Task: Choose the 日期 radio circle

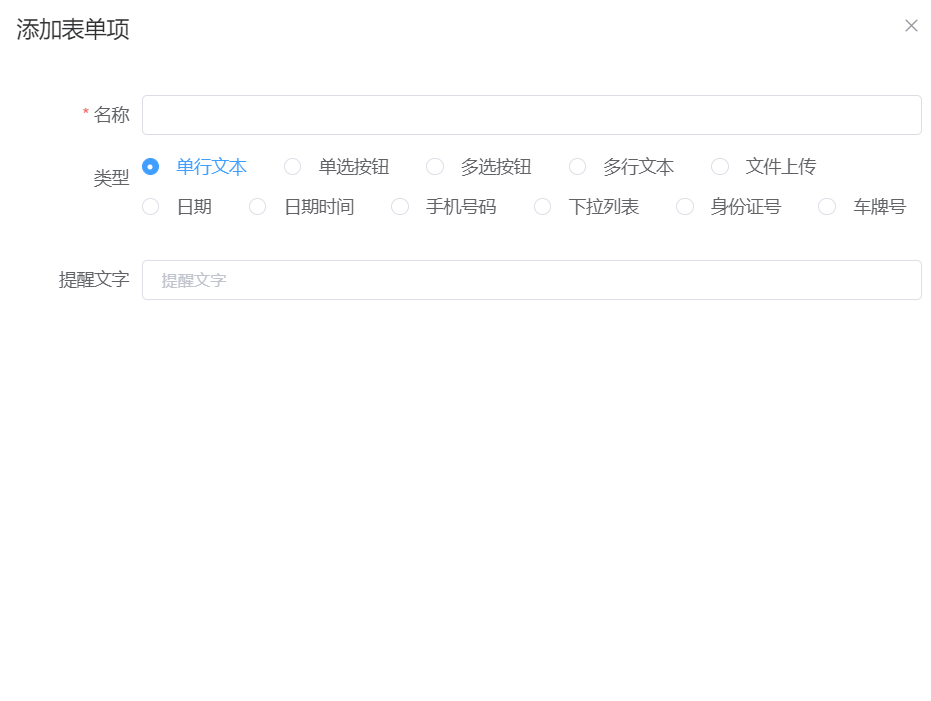Action: [x=151, y=207]
